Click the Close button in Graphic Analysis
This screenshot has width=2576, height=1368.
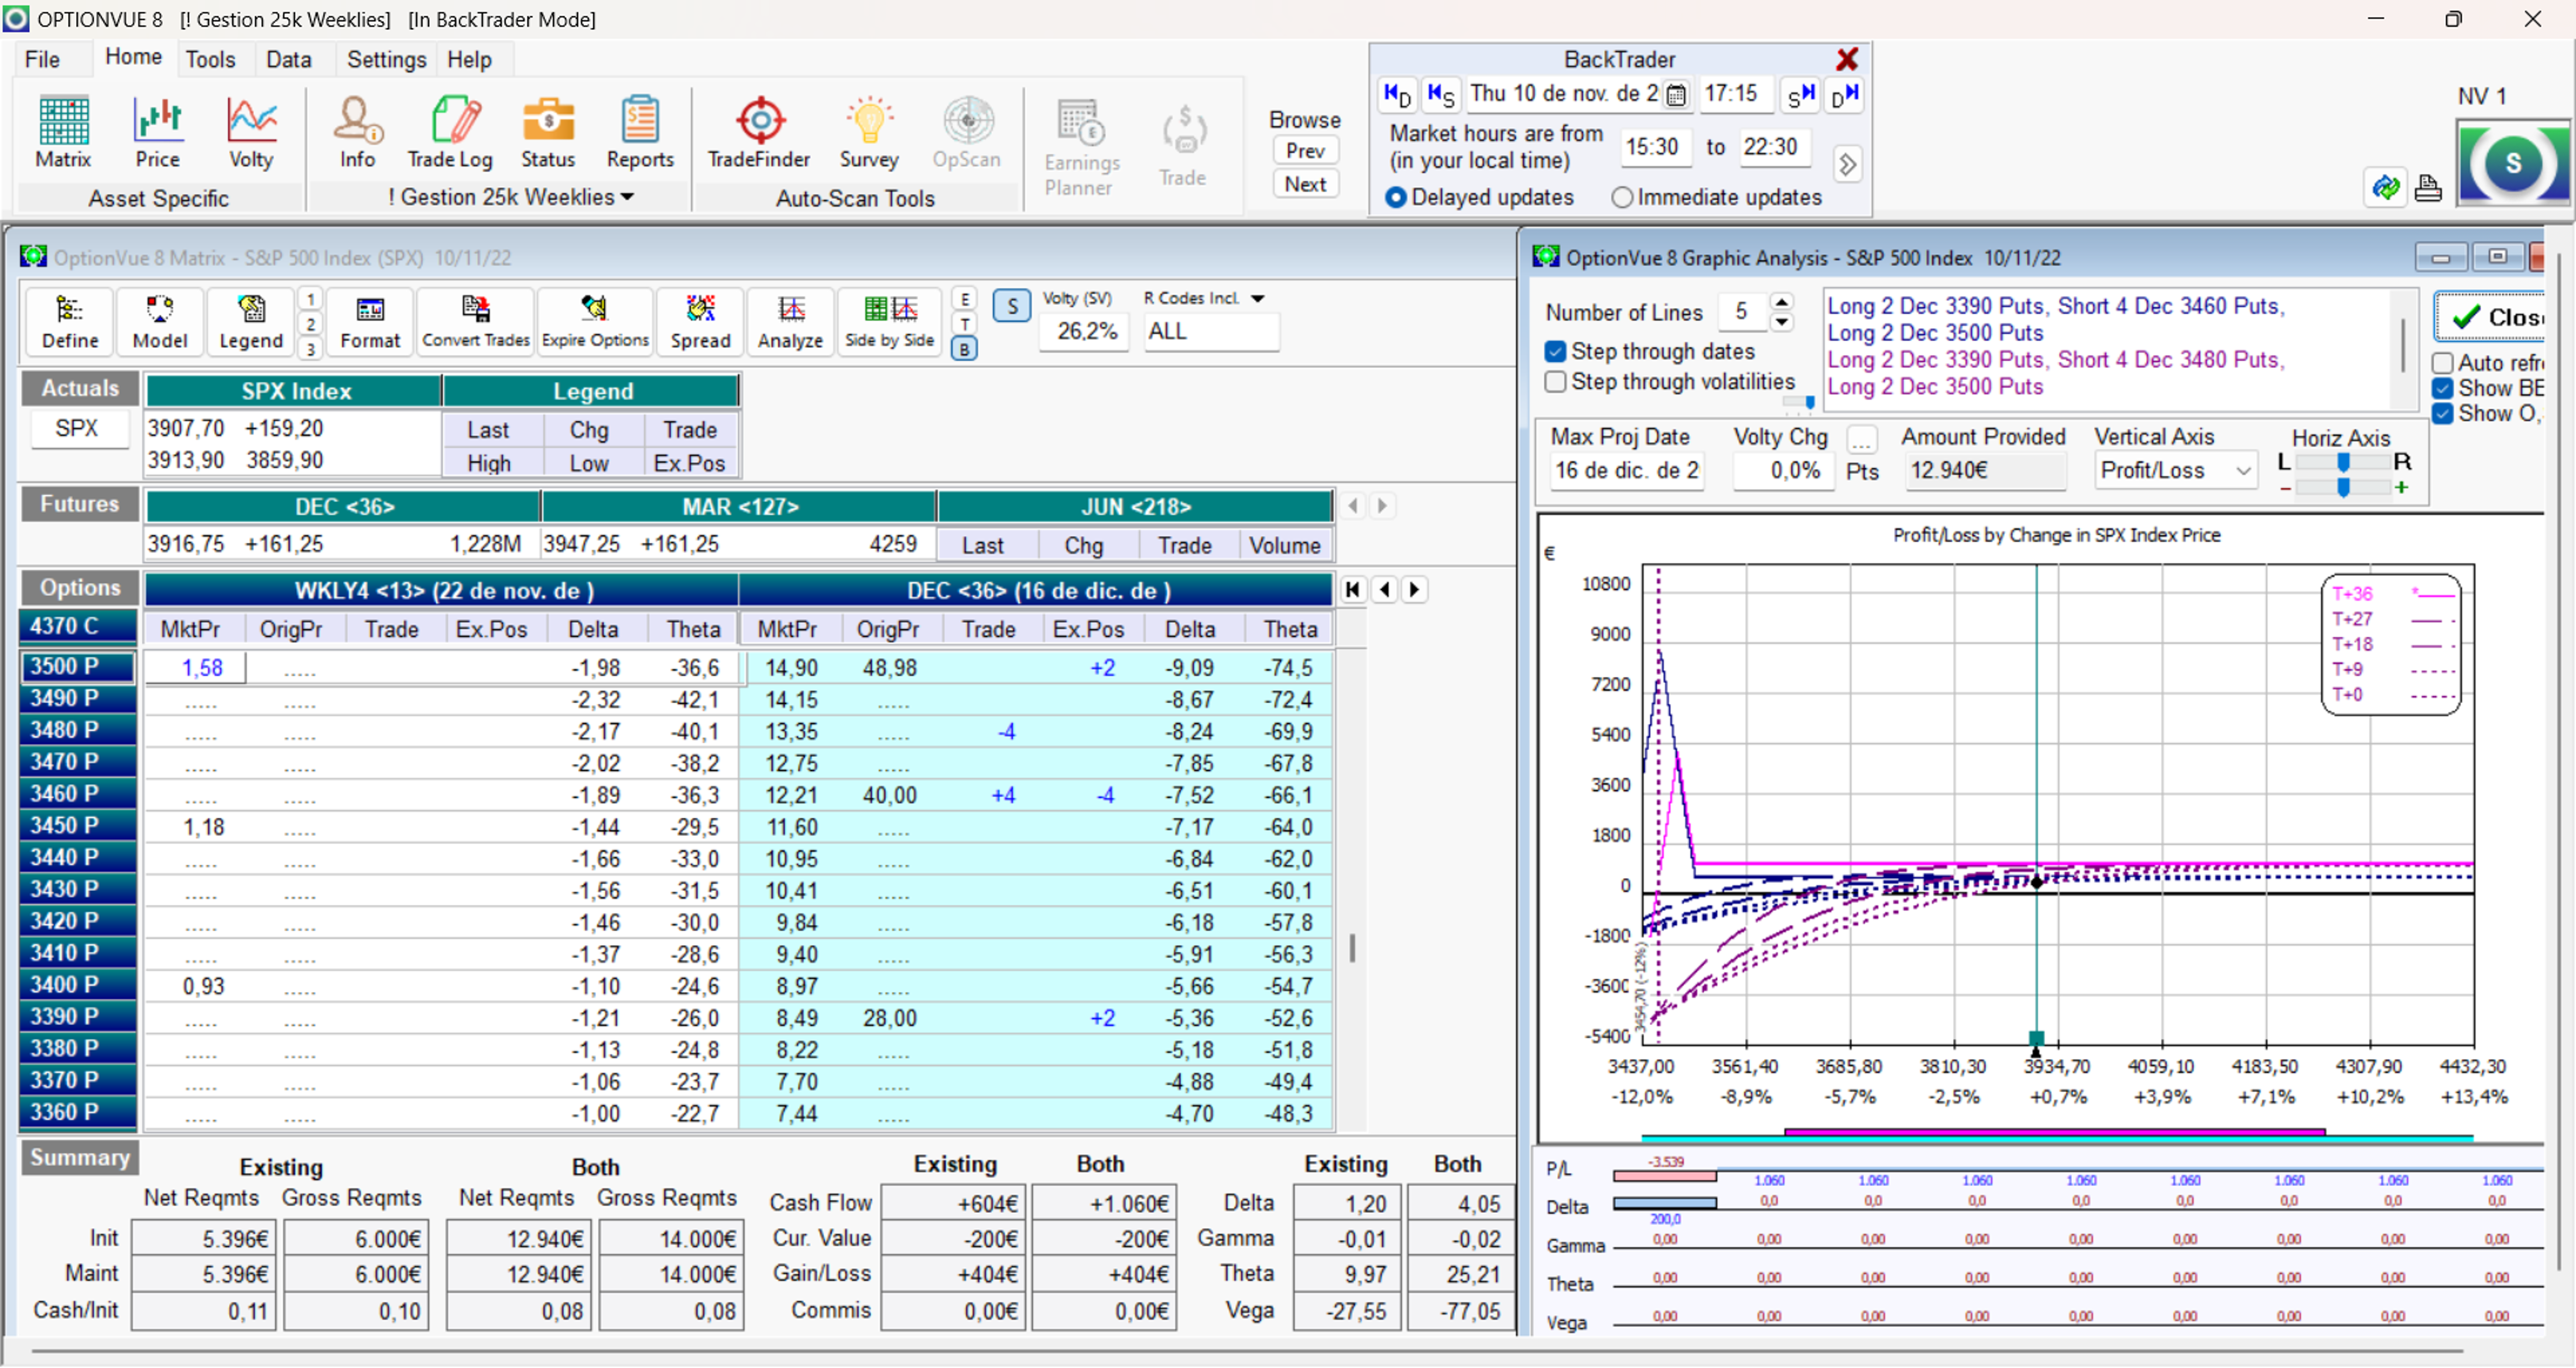[x=2490, y=317]
